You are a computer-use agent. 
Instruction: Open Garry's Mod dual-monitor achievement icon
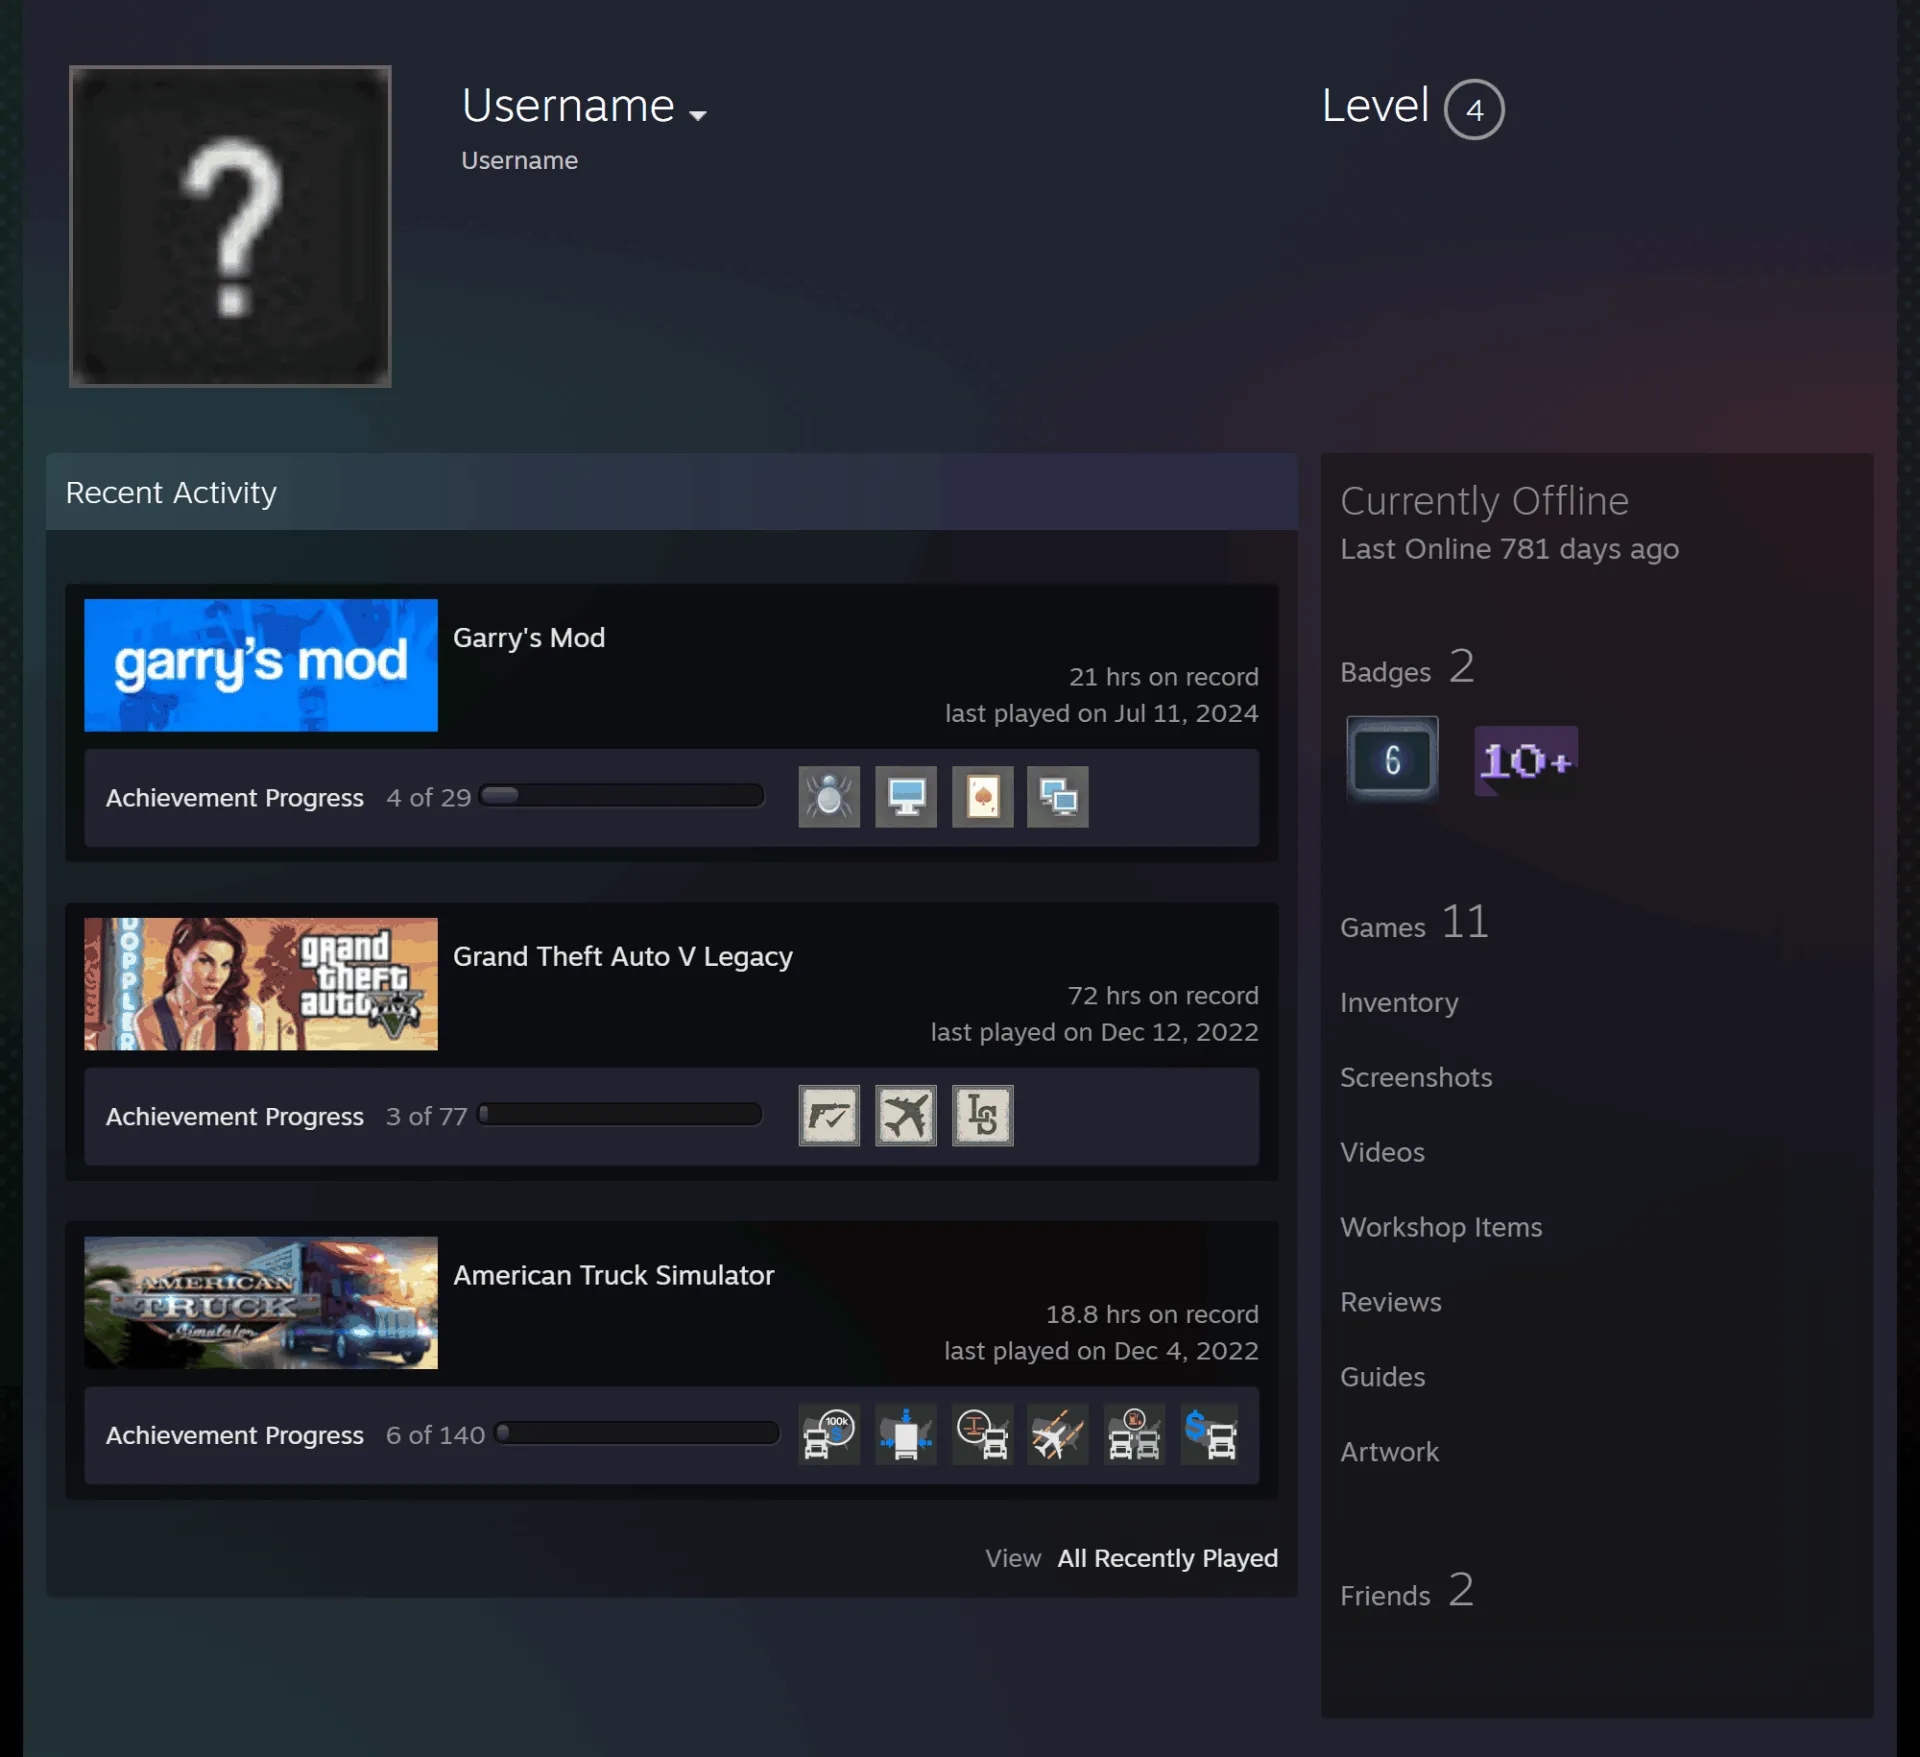(1058, 797)
